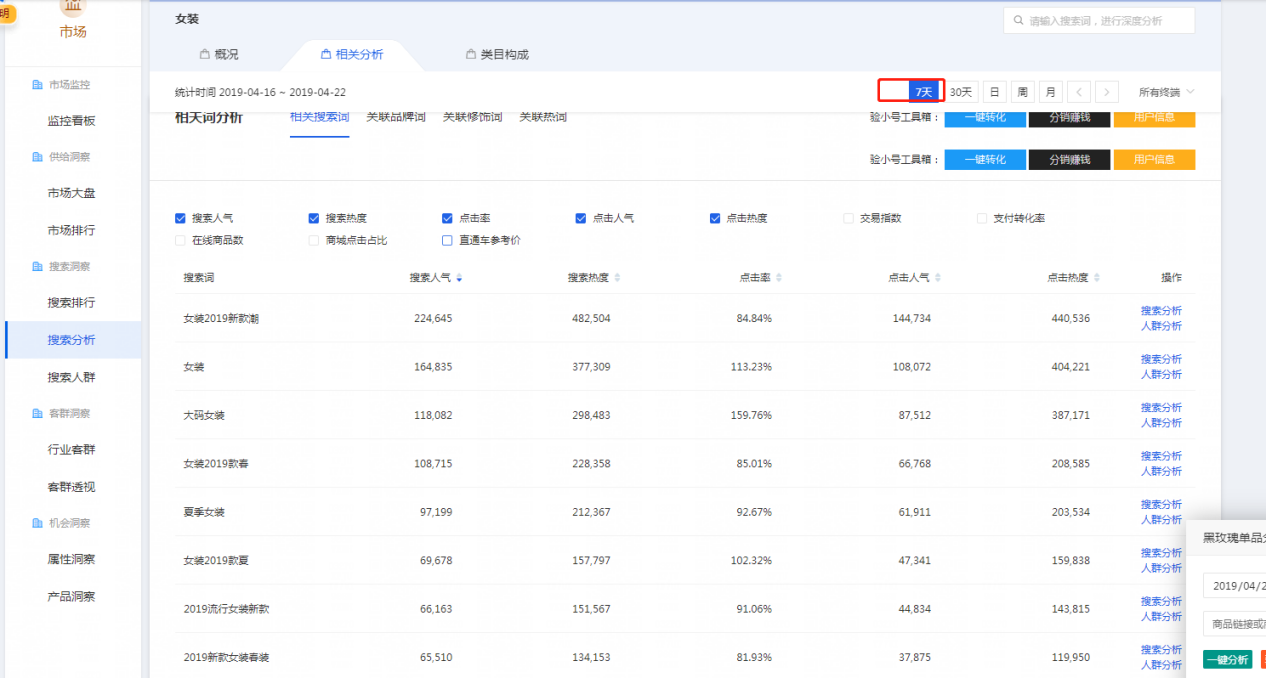Sort table by the 点击人气 column arrow
Viewport: 1266px width, 678px height.
(x=937, y=278)
